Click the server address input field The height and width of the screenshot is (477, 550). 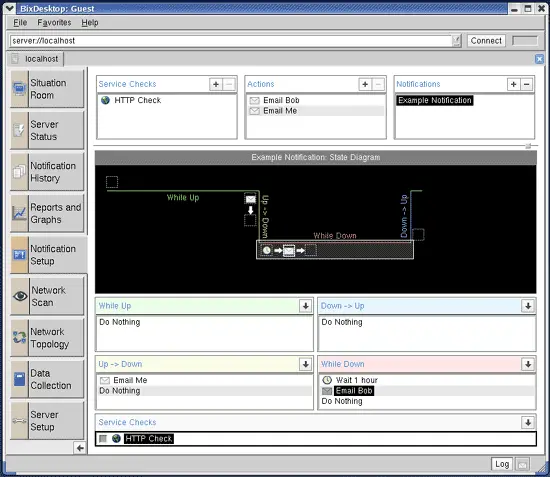[231, 41]
